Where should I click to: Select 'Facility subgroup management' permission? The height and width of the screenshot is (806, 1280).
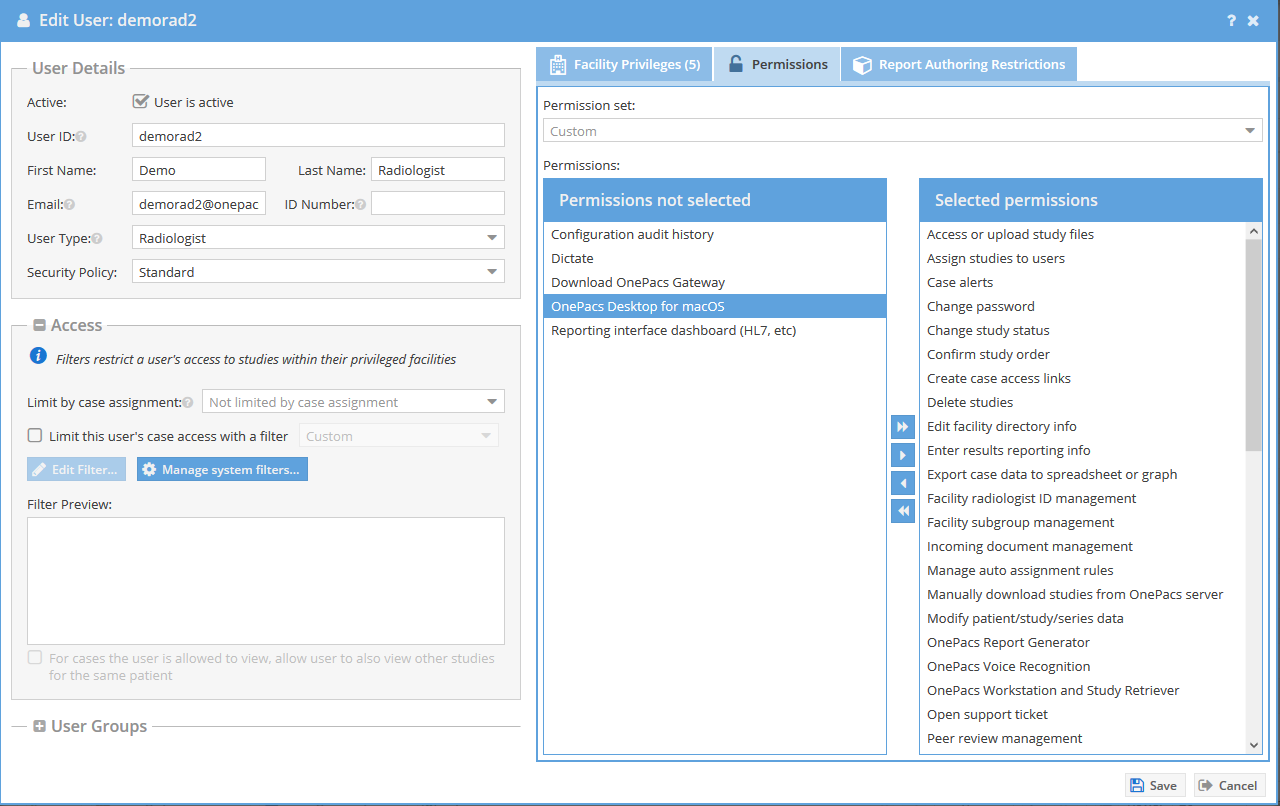pyautogui.click(x=1083, y=522)
